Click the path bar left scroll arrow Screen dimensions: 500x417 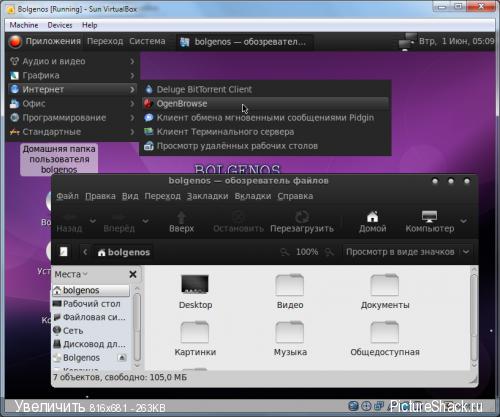[x=85, y=252]
